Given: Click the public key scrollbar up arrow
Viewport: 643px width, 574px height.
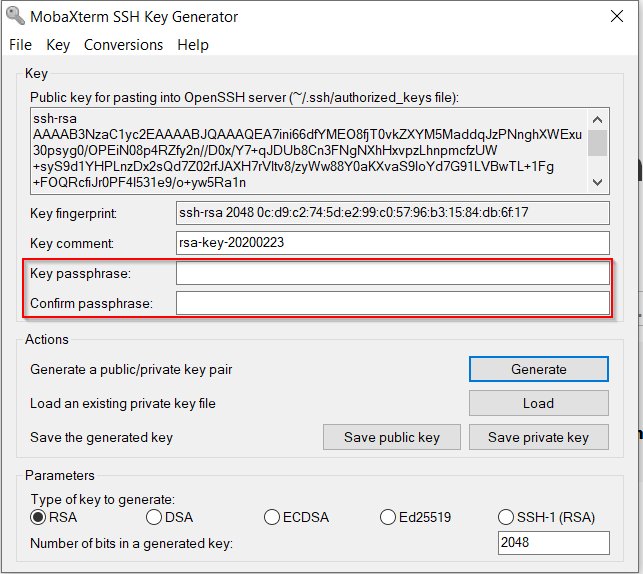Looking at the screenshot, I should coord(597,120).
